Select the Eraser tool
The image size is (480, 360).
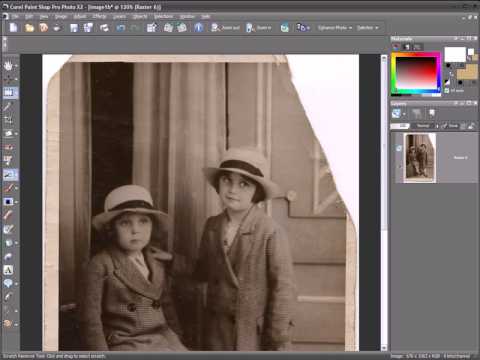[8, 215]
